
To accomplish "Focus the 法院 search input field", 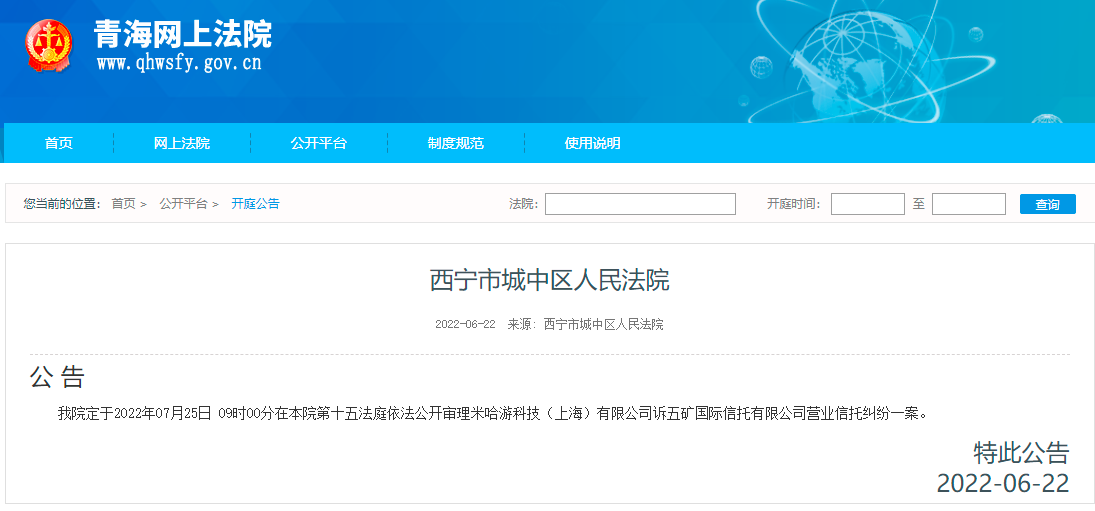I will click(640, 204).
